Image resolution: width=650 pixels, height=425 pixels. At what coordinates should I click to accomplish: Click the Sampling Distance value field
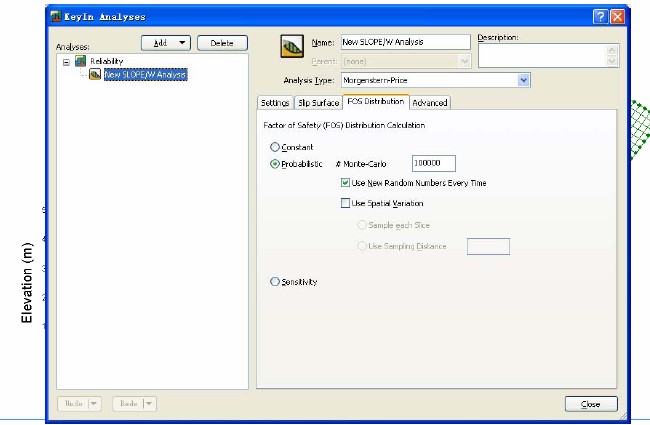pos(488,246)
